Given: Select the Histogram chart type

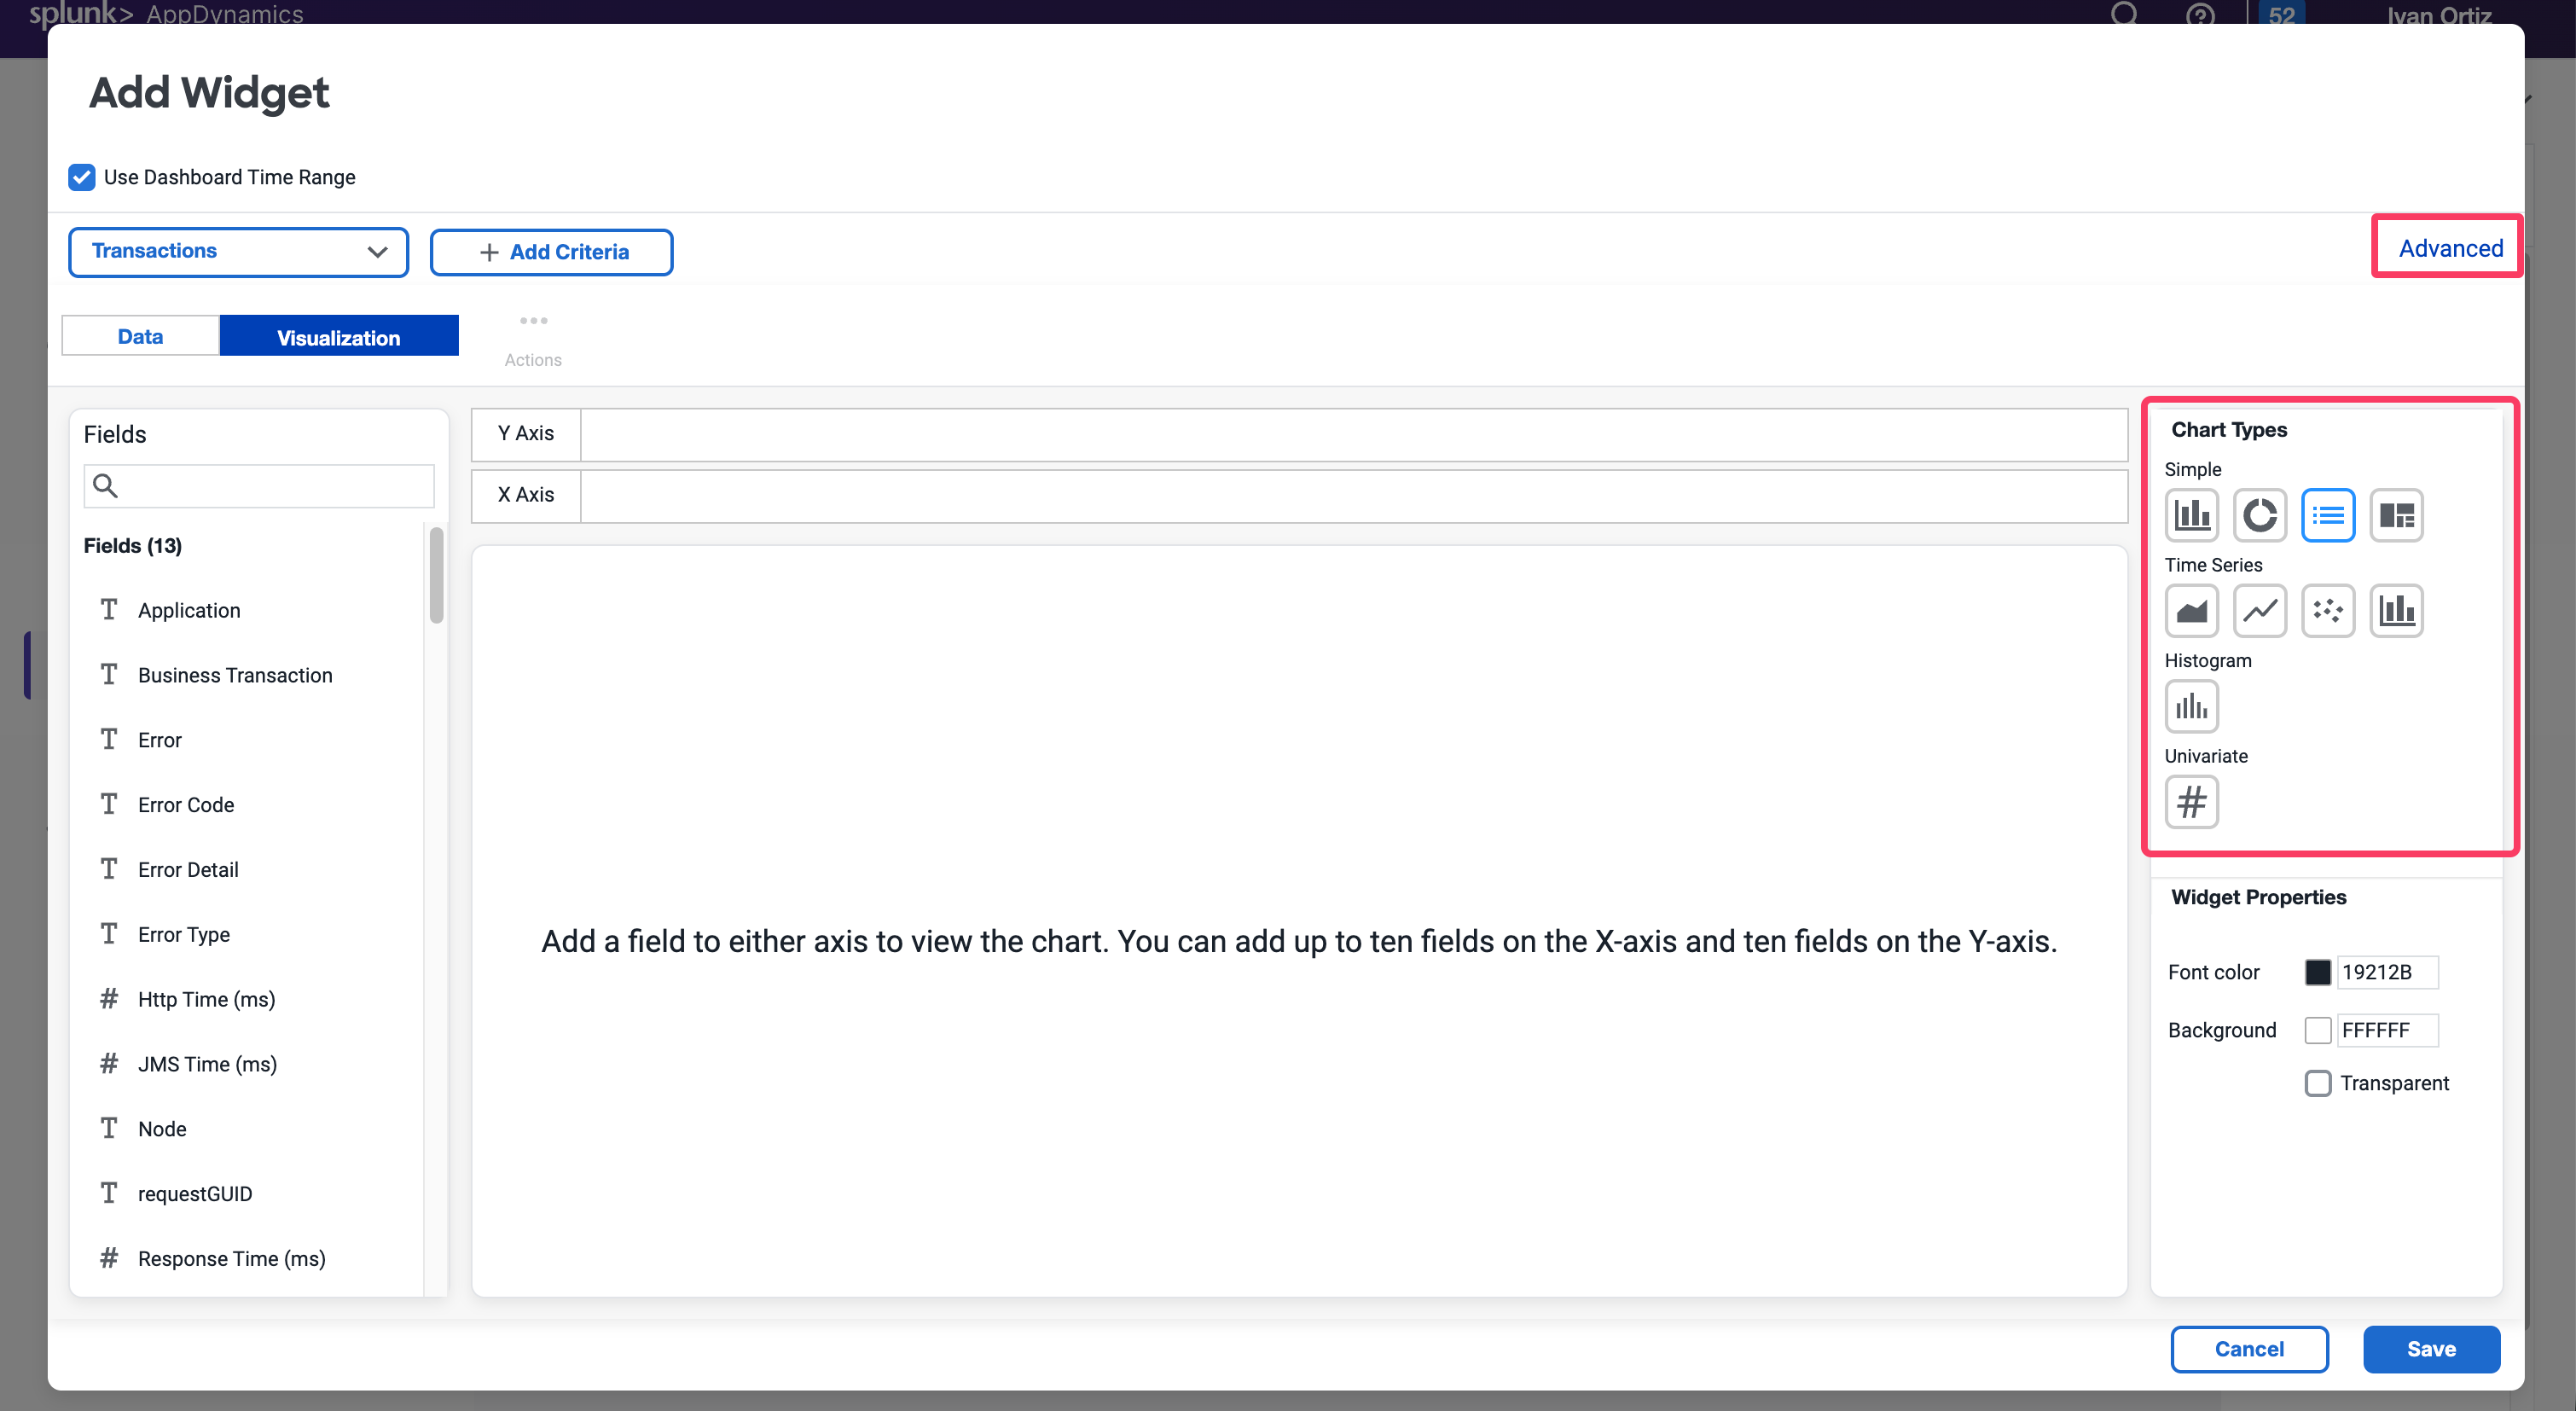Looking at the screenshot, I should (x=2191, y=706).
